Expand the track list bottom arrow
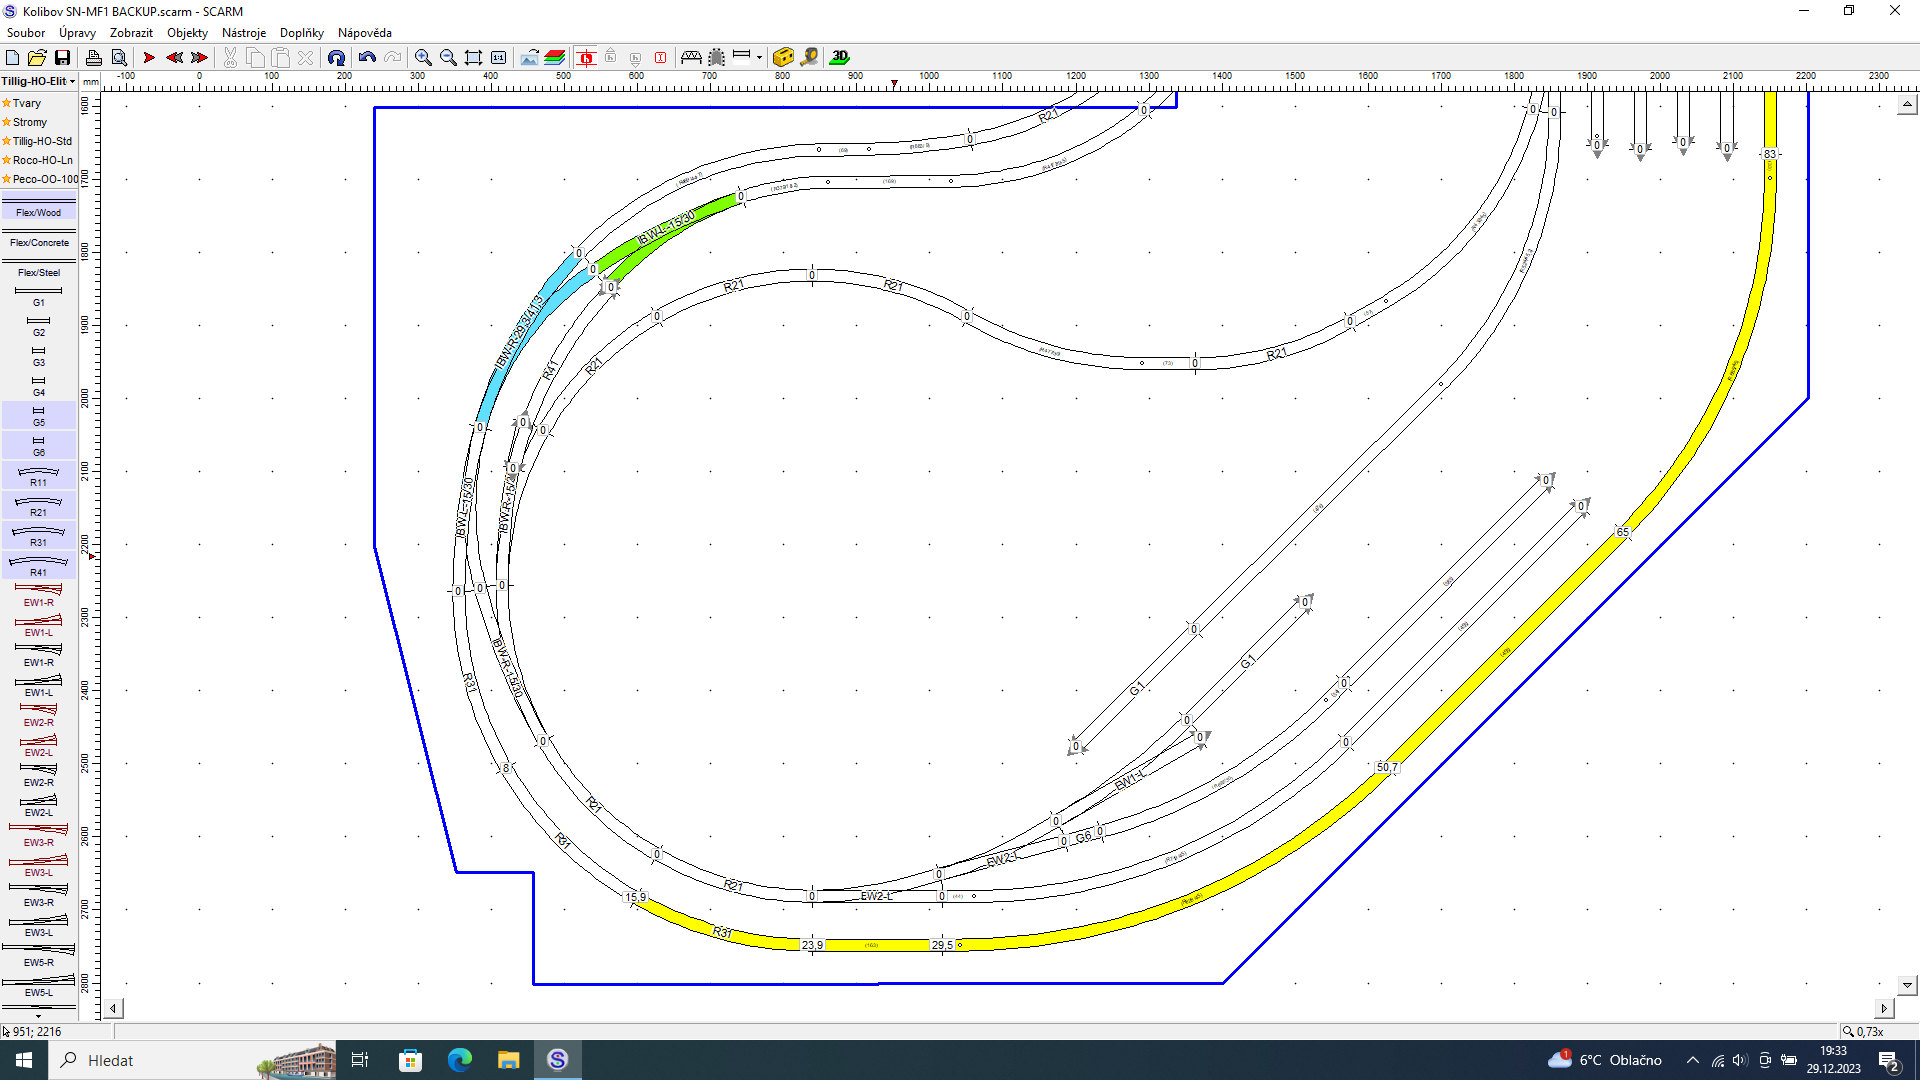The image size is (1920, 1080). (38, 1015)
